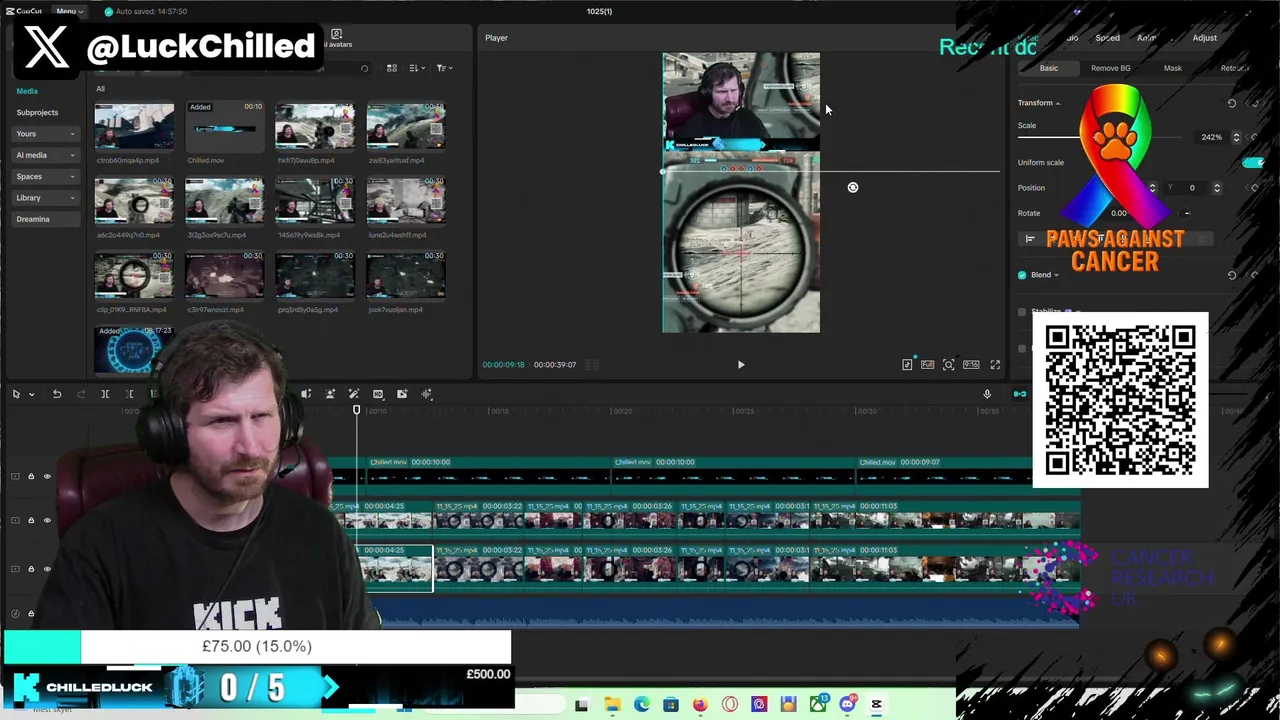Expand the AI media category
This screenshot has height=720, width=1280.
click(45, 155)
